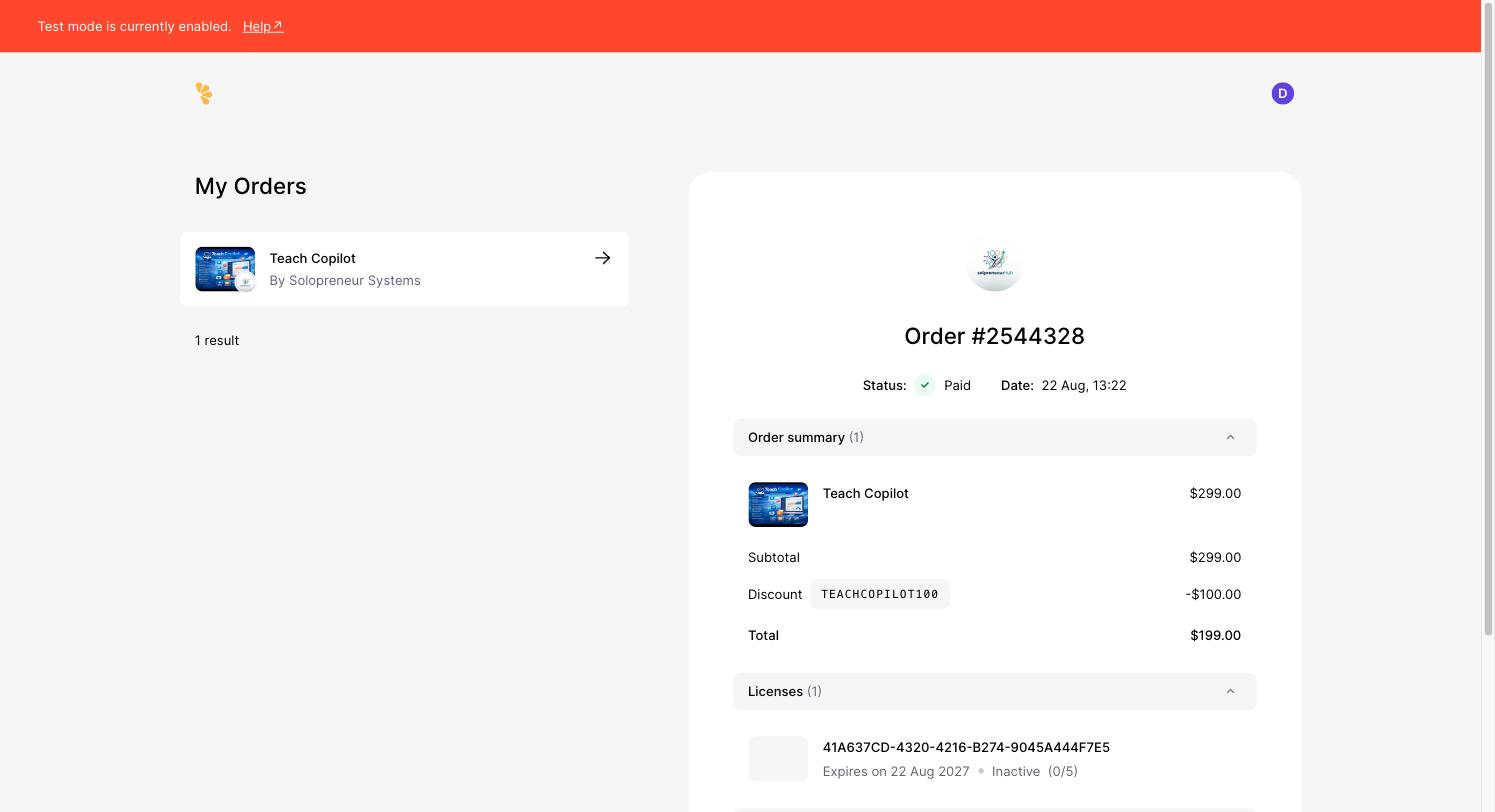The height and width of the screenshot is (812, 1495).
Task: Click the TEACHCOPILOT100 discount code badge
Action: coord(880,594)
